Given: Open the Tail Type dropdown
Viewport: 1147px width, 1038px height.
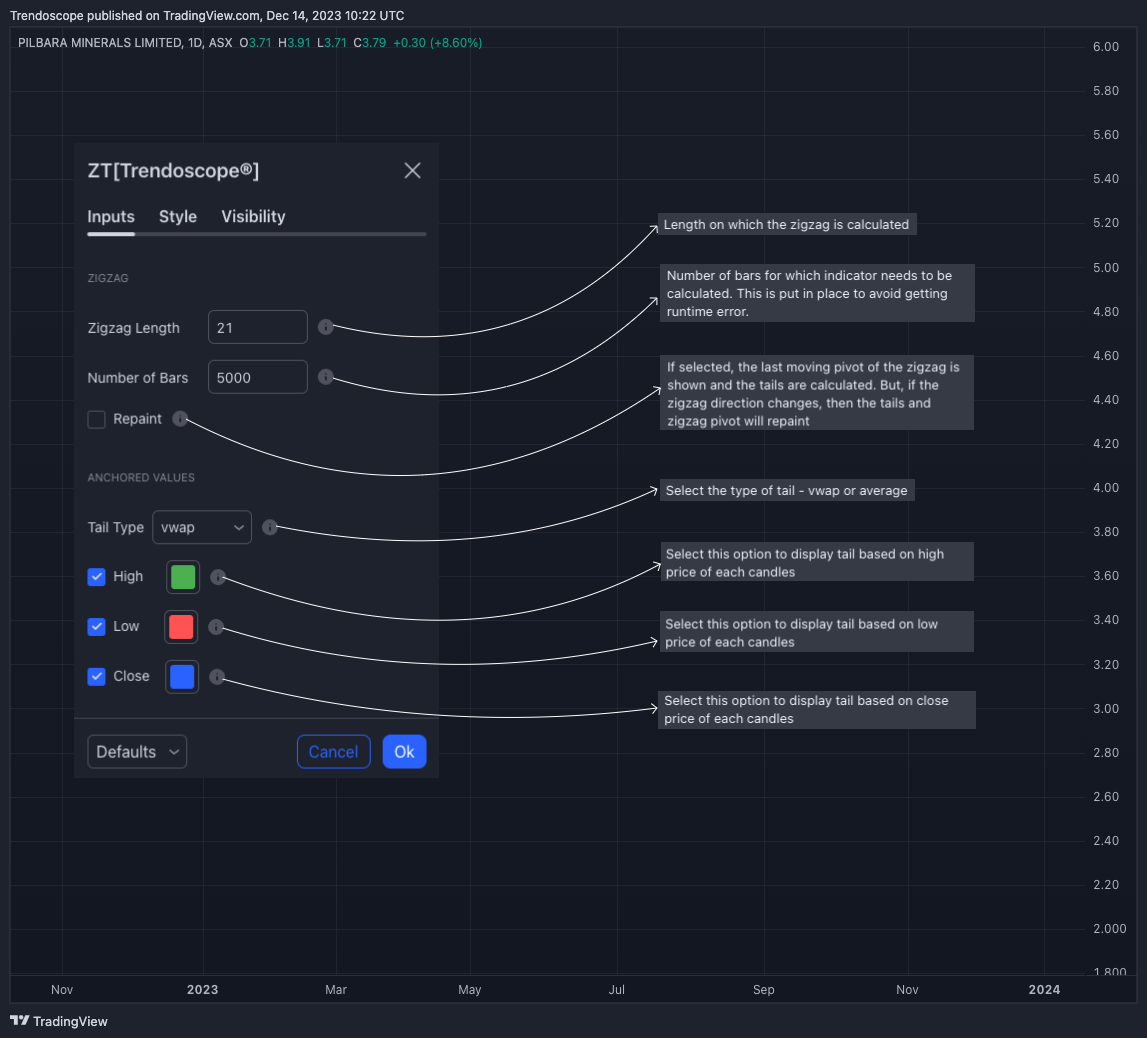Looking at the screenshot, I should pos(202,527).
